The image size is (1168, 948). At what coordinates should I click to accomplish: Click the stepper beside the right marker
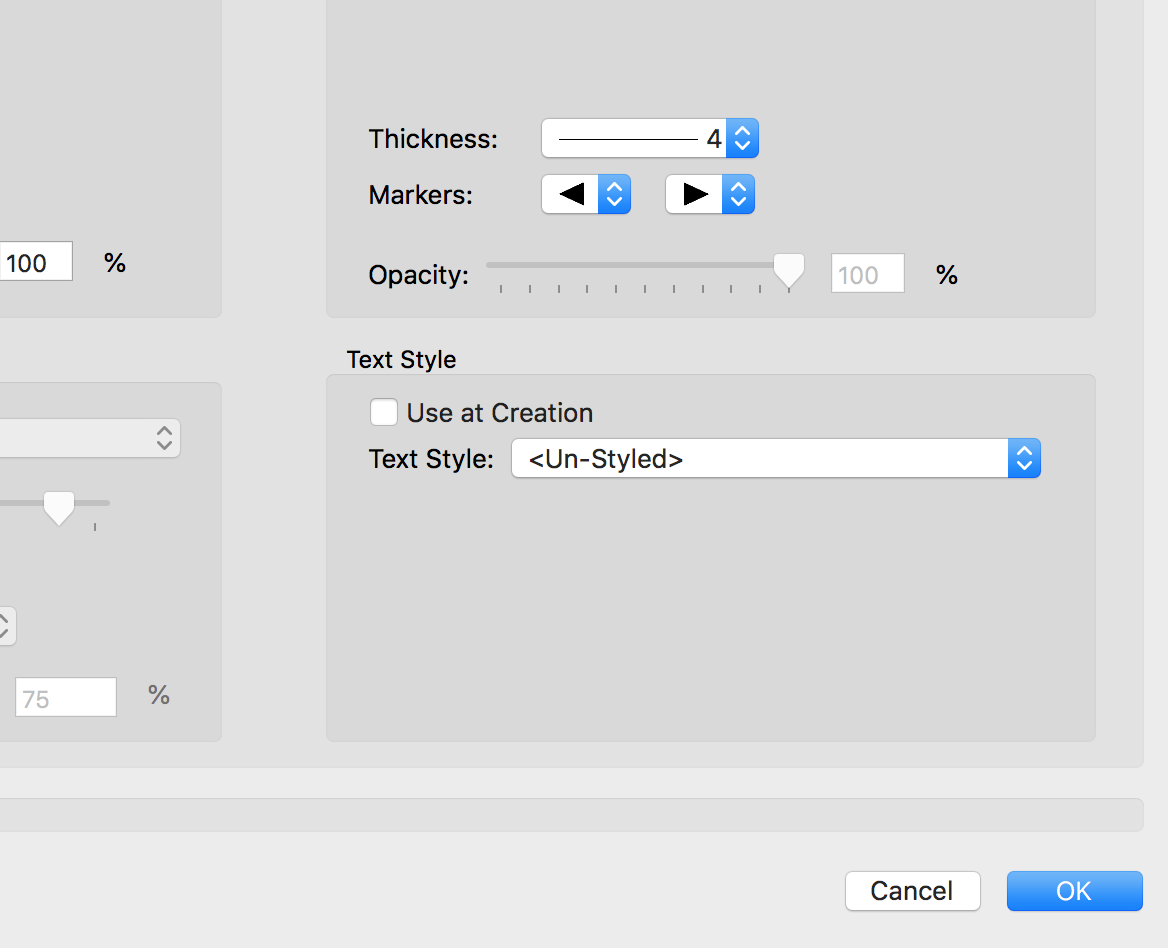737,194
